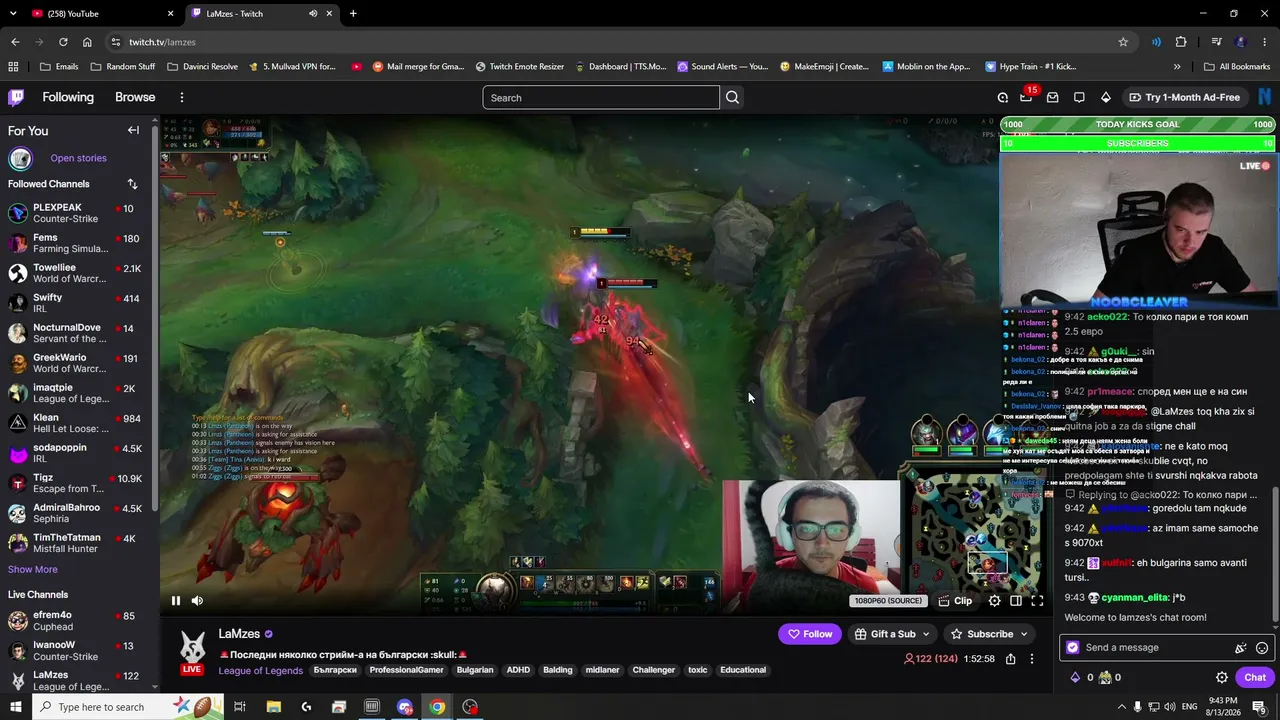This screenshot has height=720, width=1280.
Task: Open Twitch notifications inbox with 15 badge
Action: click(1026, 97)
